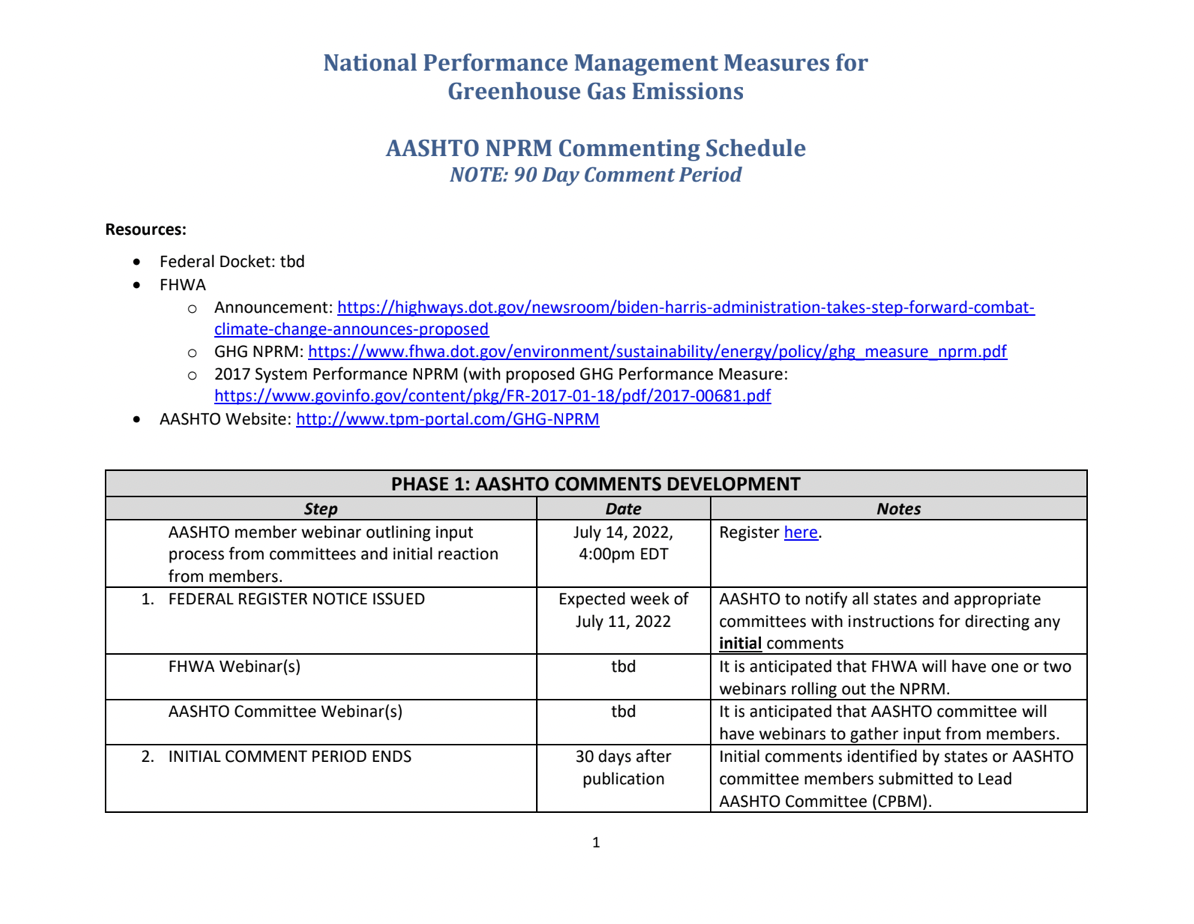Click the 'Step' column header
Screen dimensions: 1194x924
point(321,509)
